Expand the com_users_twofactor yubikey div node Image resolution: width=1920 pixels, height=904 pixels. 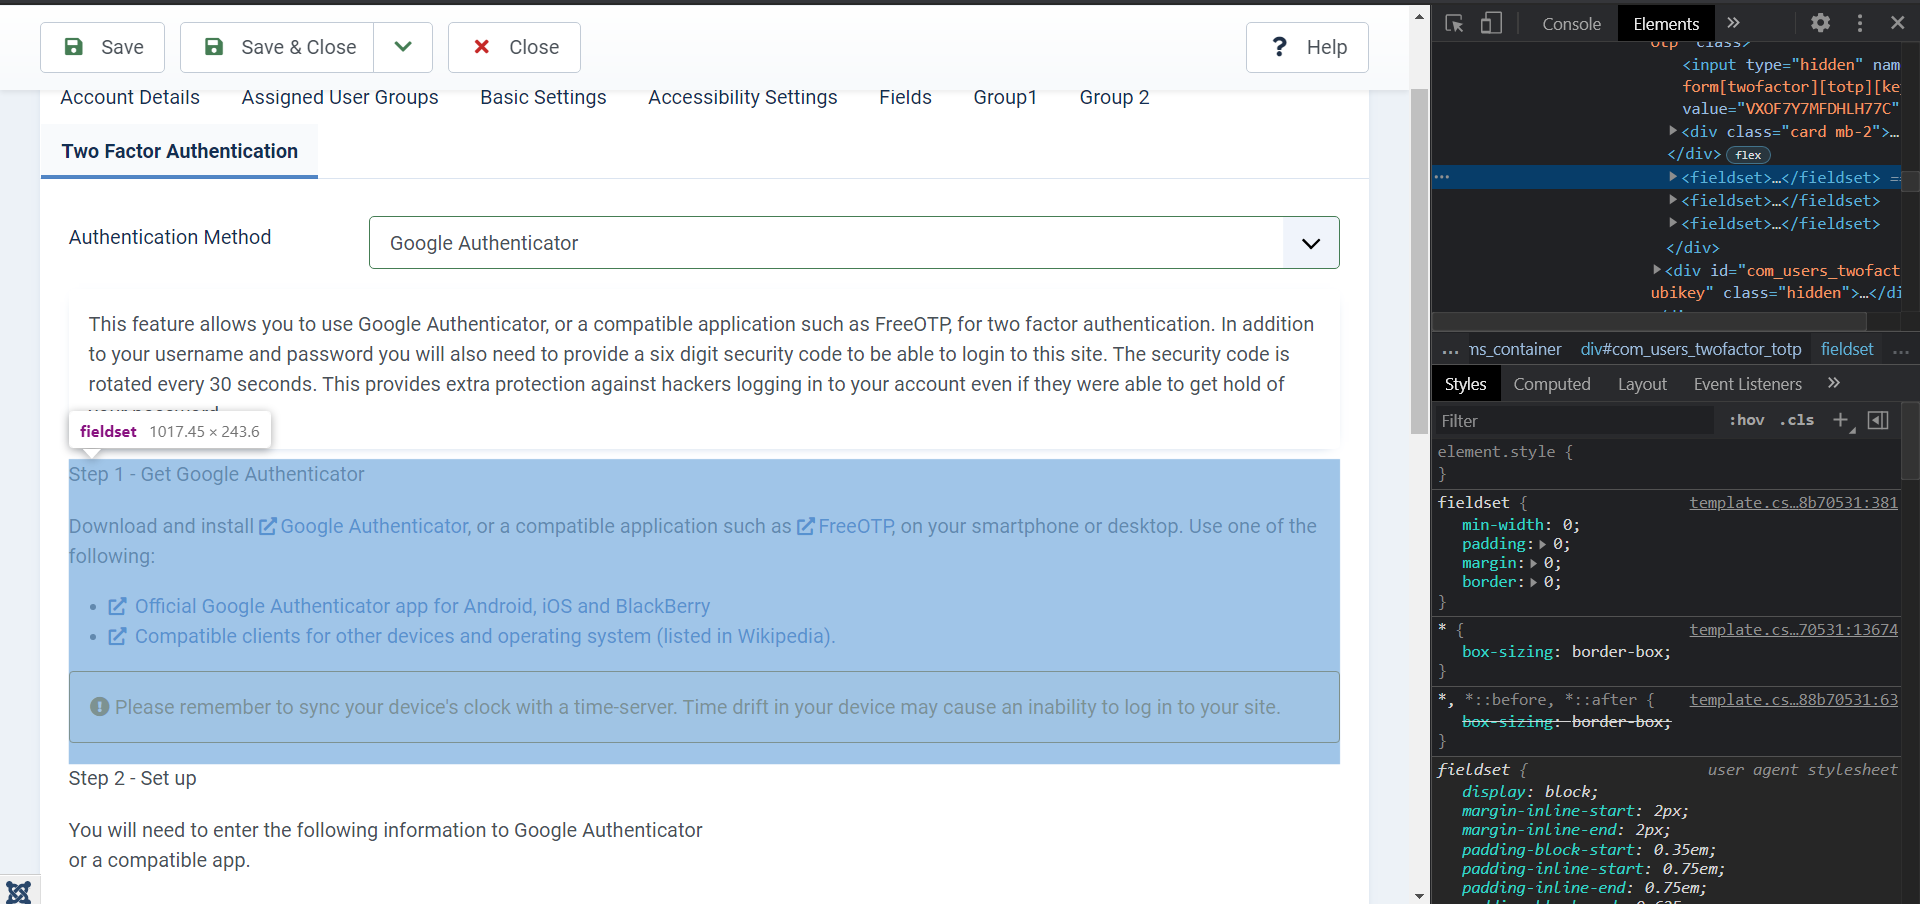(x=1657, y=270)
